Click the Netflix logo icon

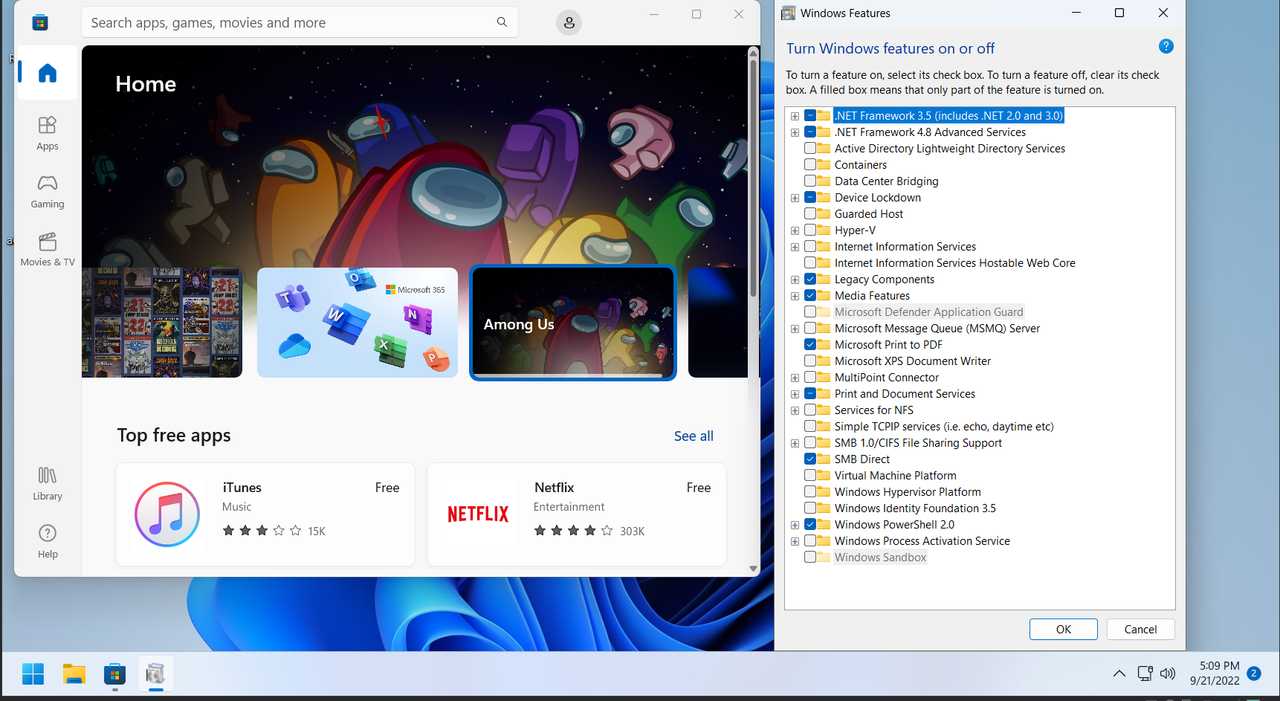pyautogui.click(x=478, y=514)
